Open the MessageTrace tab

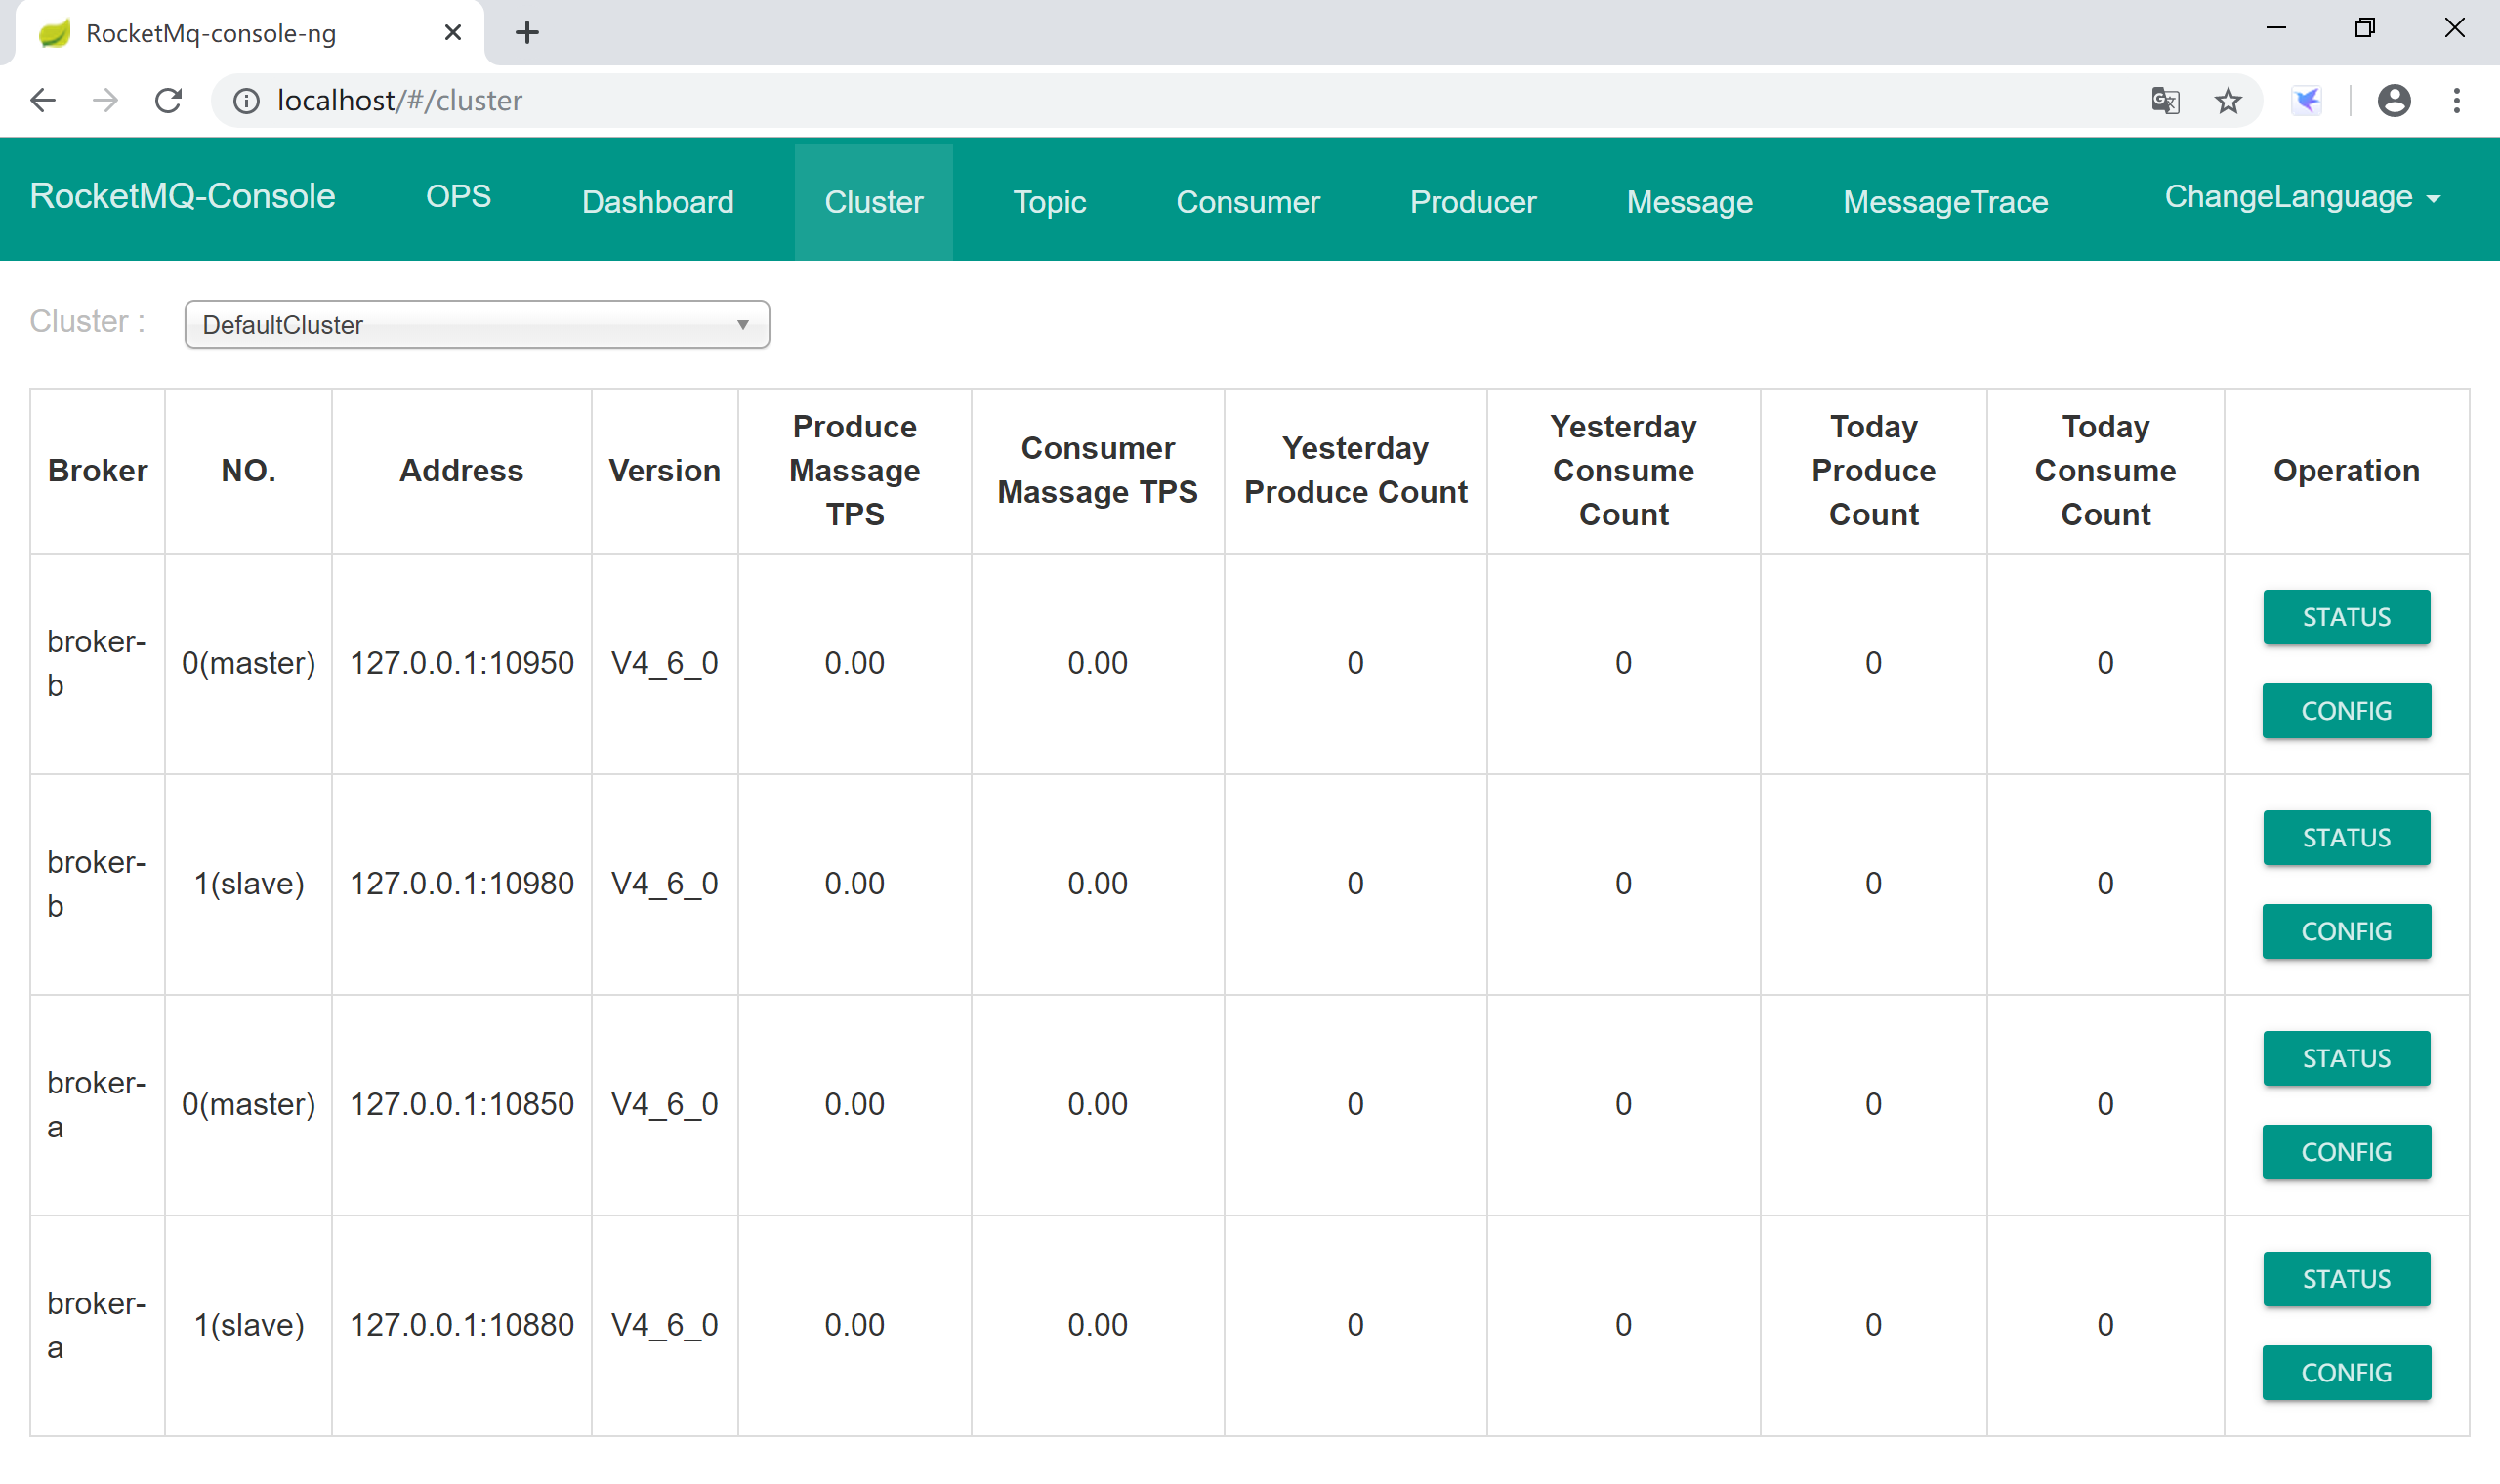[1945, 202]
